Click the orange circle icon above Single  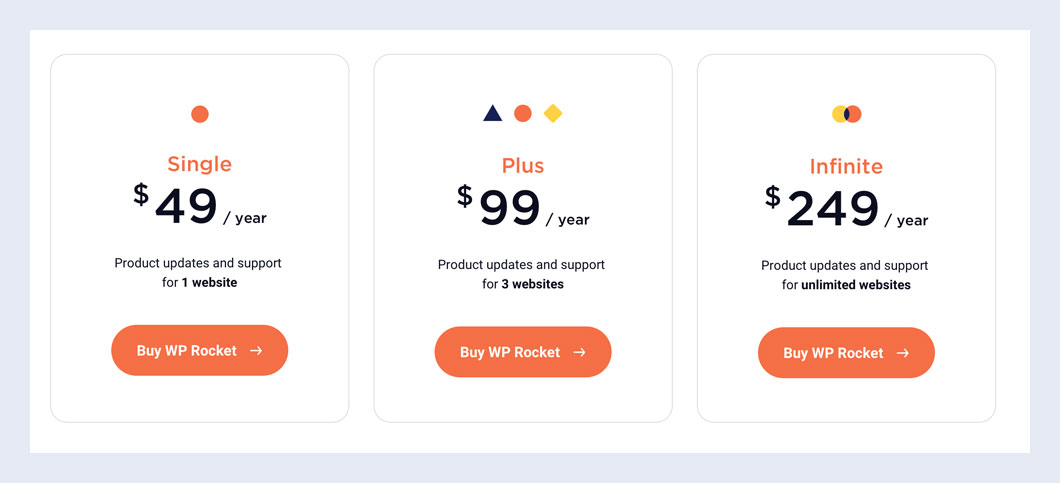[x=200, y=114]
